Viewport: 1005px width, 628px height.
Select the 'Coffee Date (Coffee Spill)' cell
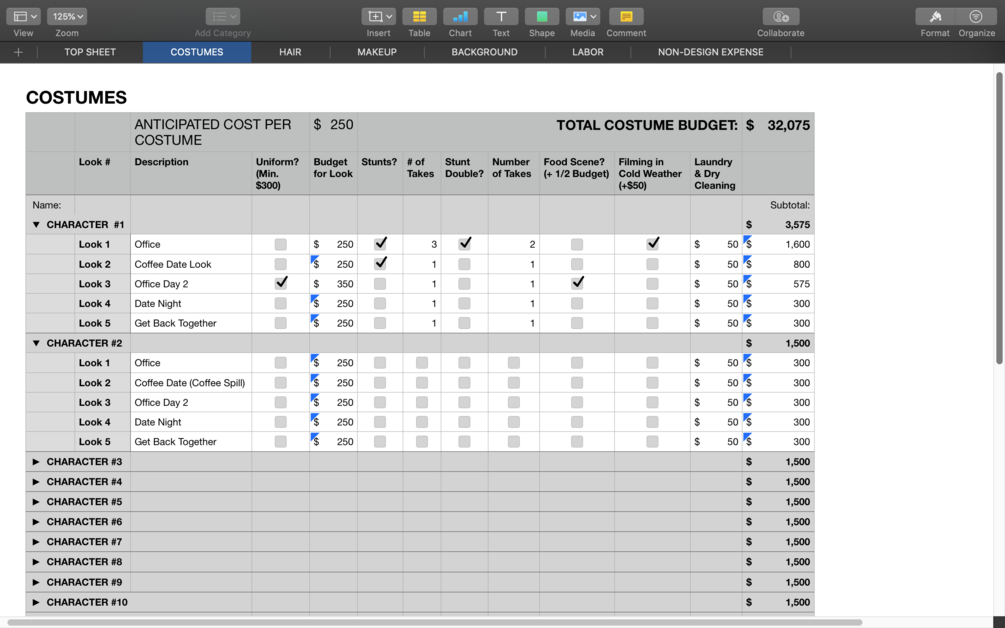[191, 383]
